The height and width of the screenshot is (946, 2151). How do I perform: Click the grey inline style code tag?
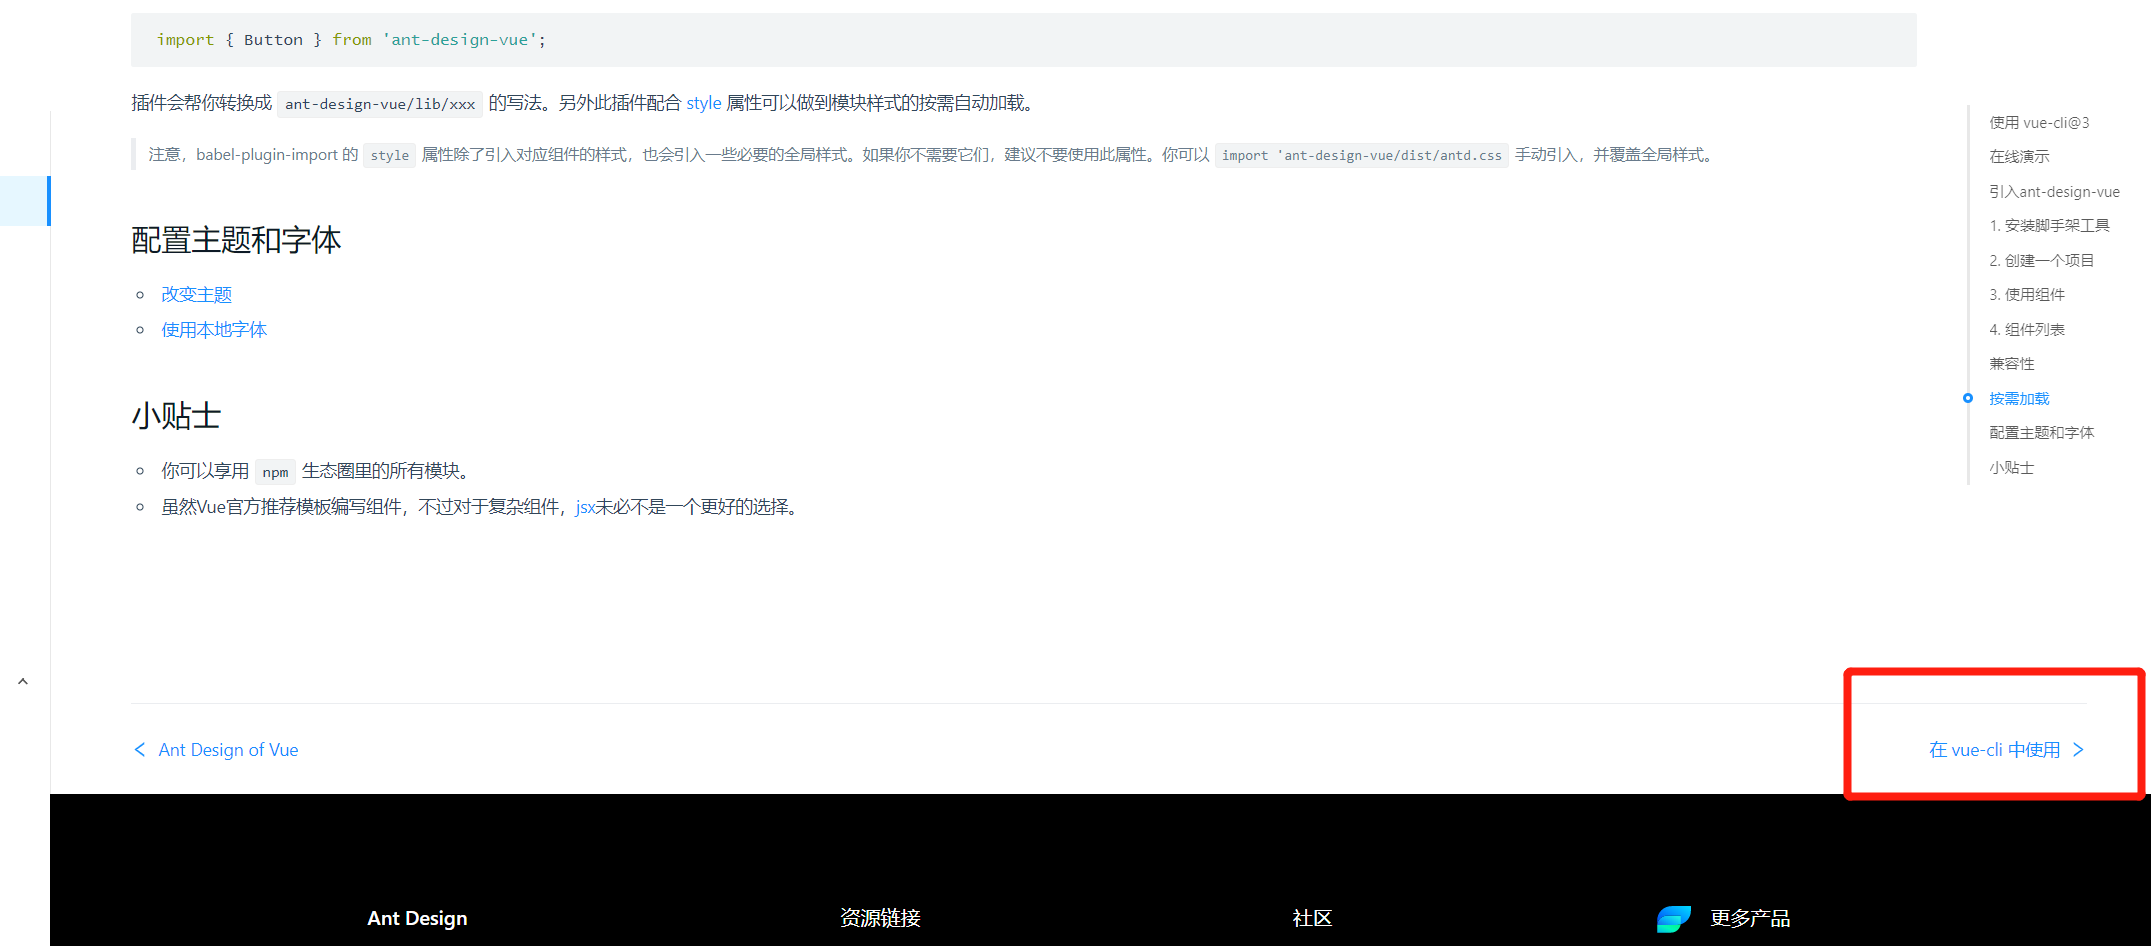(x=389, y=155)
